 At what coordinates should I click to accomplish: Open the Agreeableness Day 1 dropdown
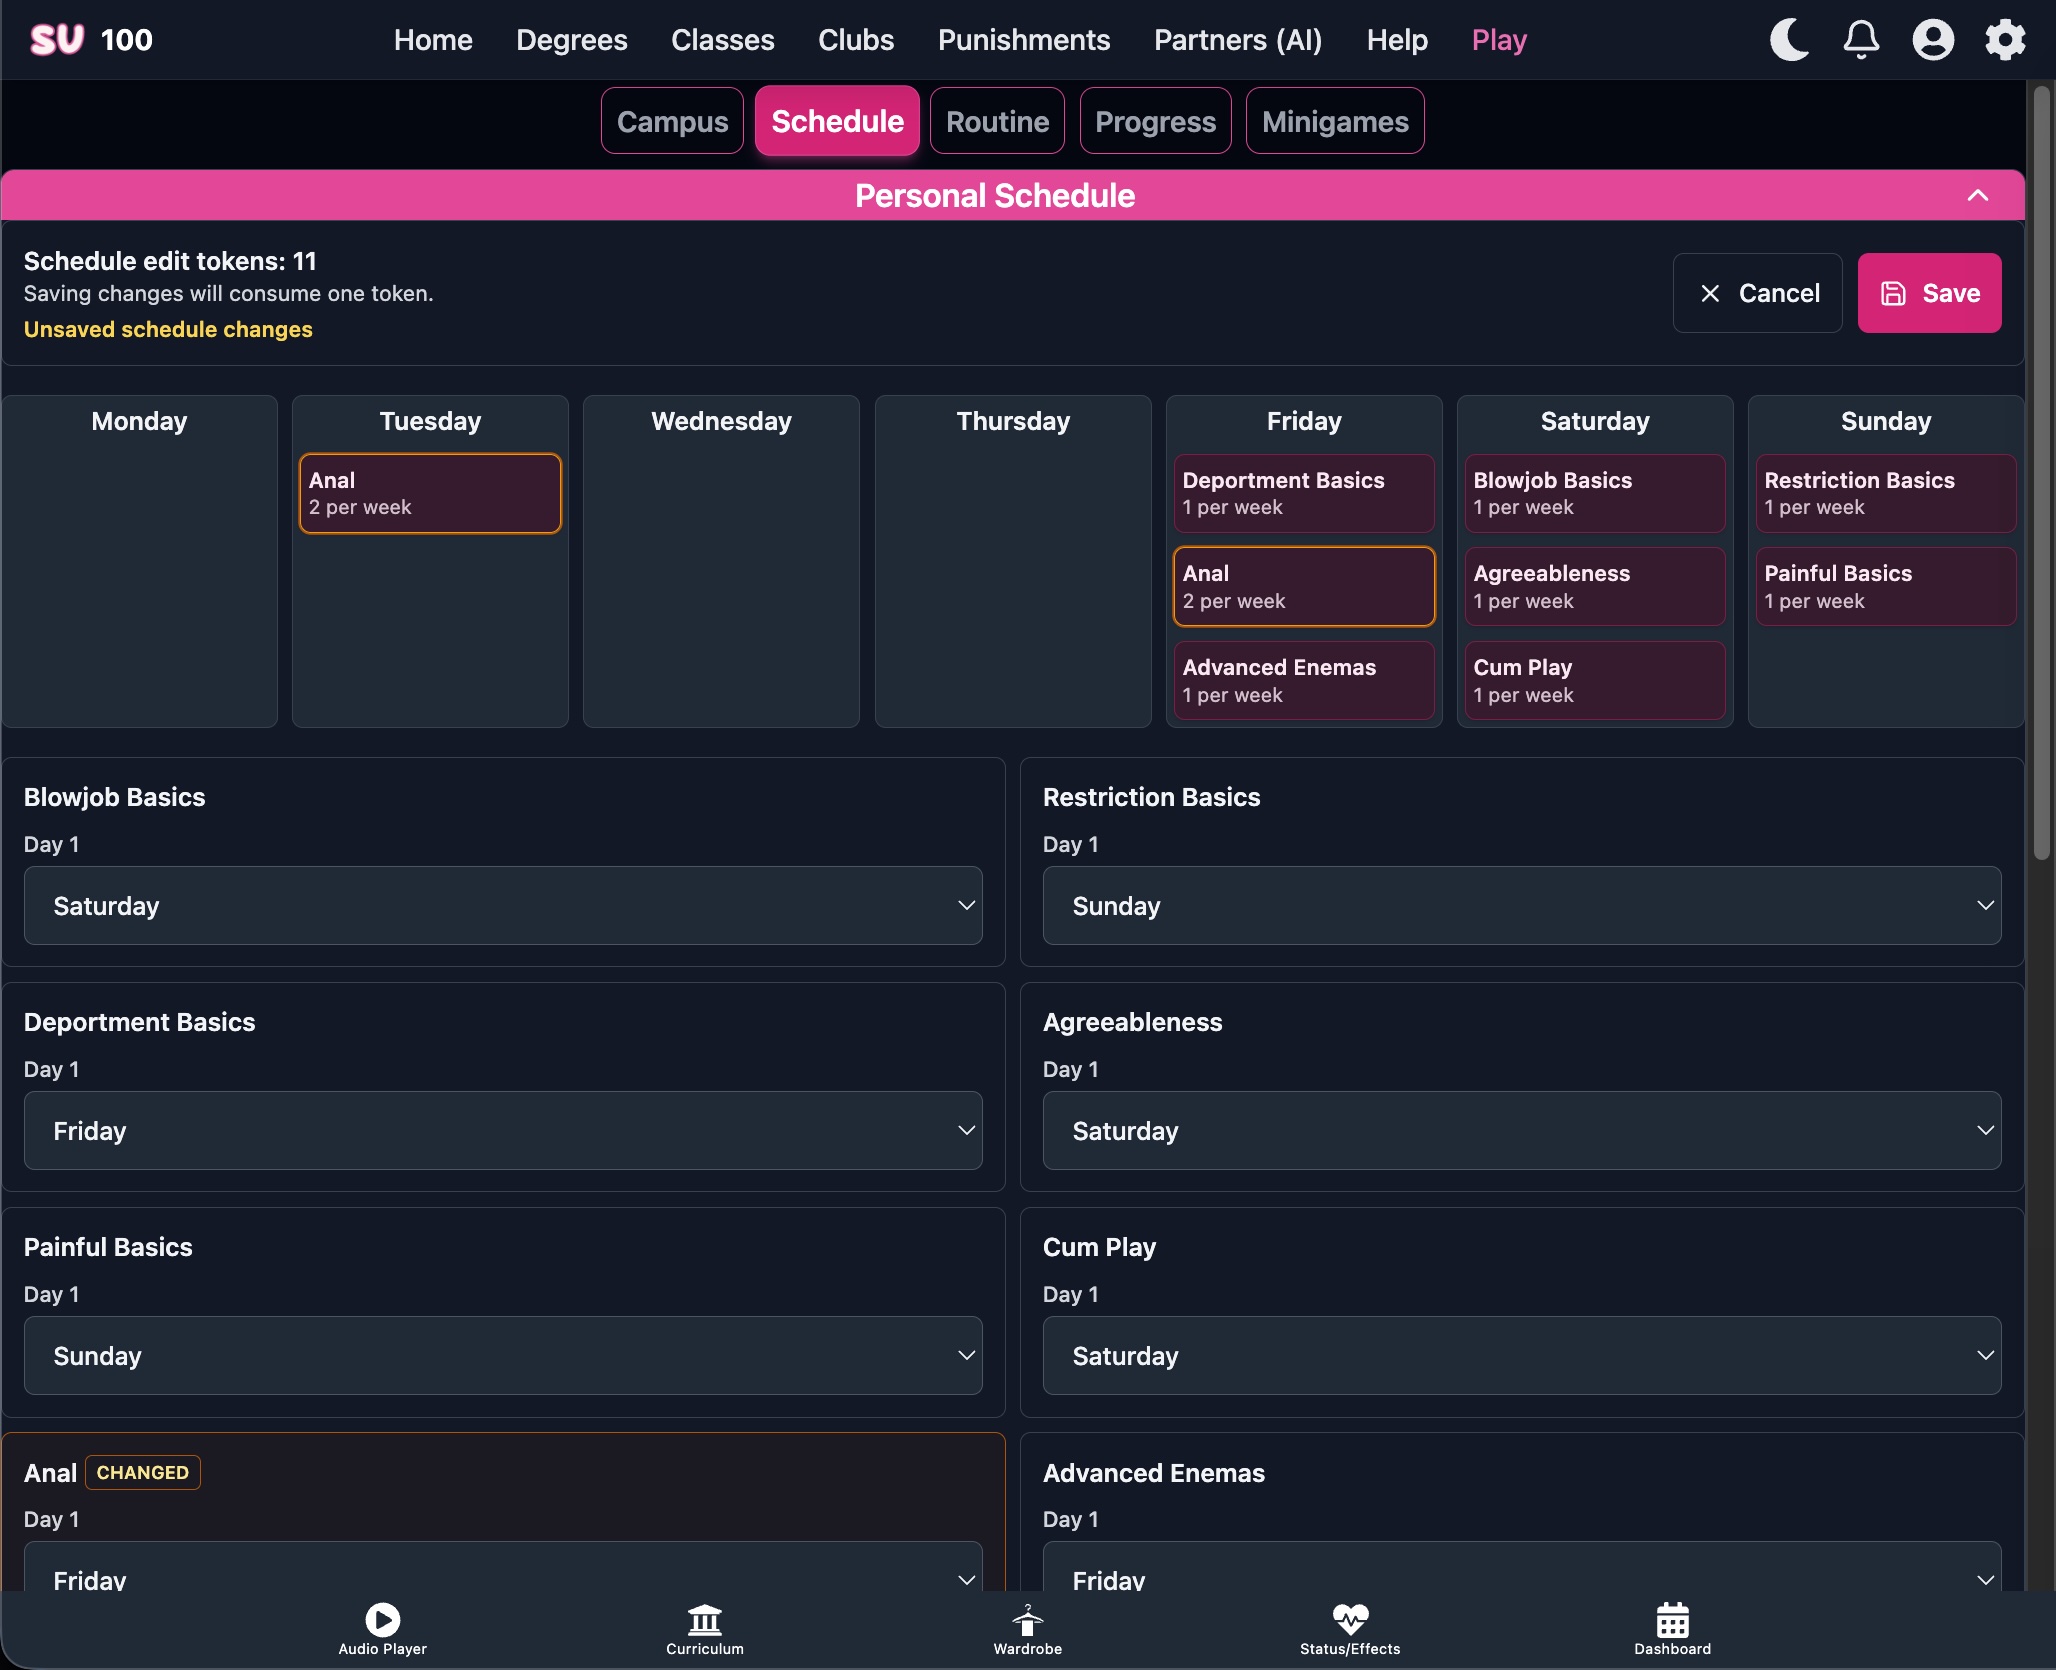coord(1522,1130)
